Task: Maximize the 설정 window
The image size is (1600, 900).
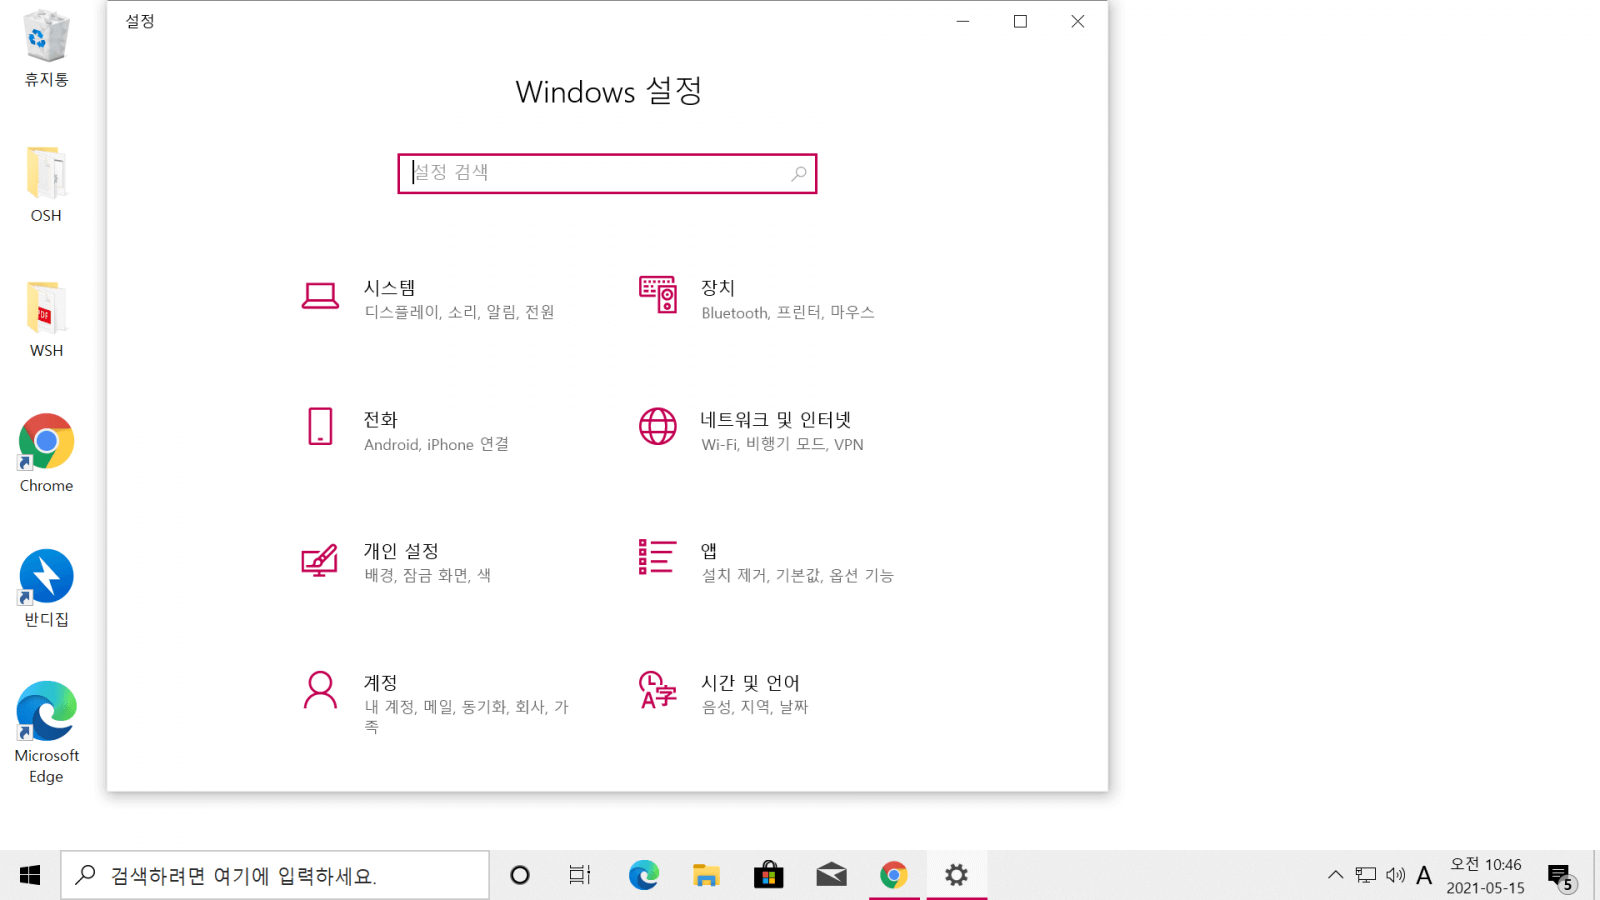Action: (1020, 21)
